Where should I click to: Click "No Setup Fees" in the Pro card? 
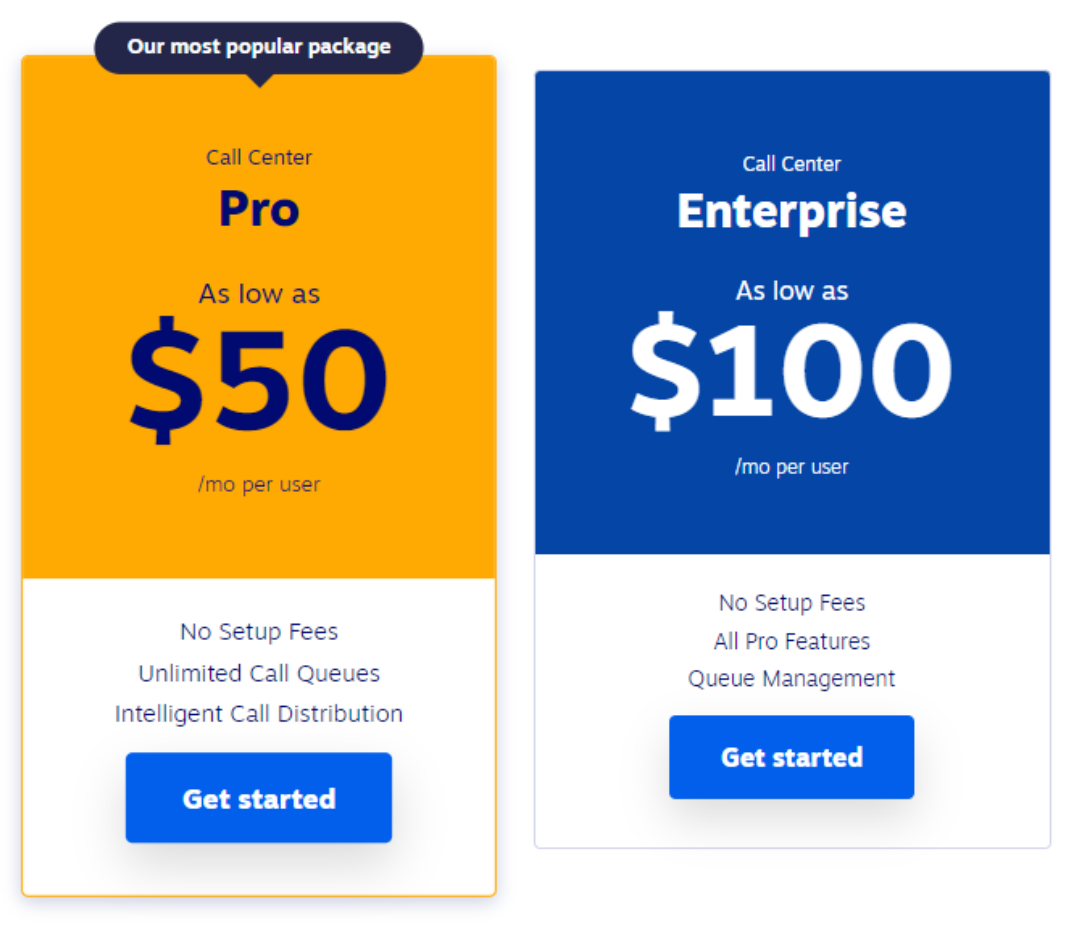pyautogui.click(x=259, y=632)
